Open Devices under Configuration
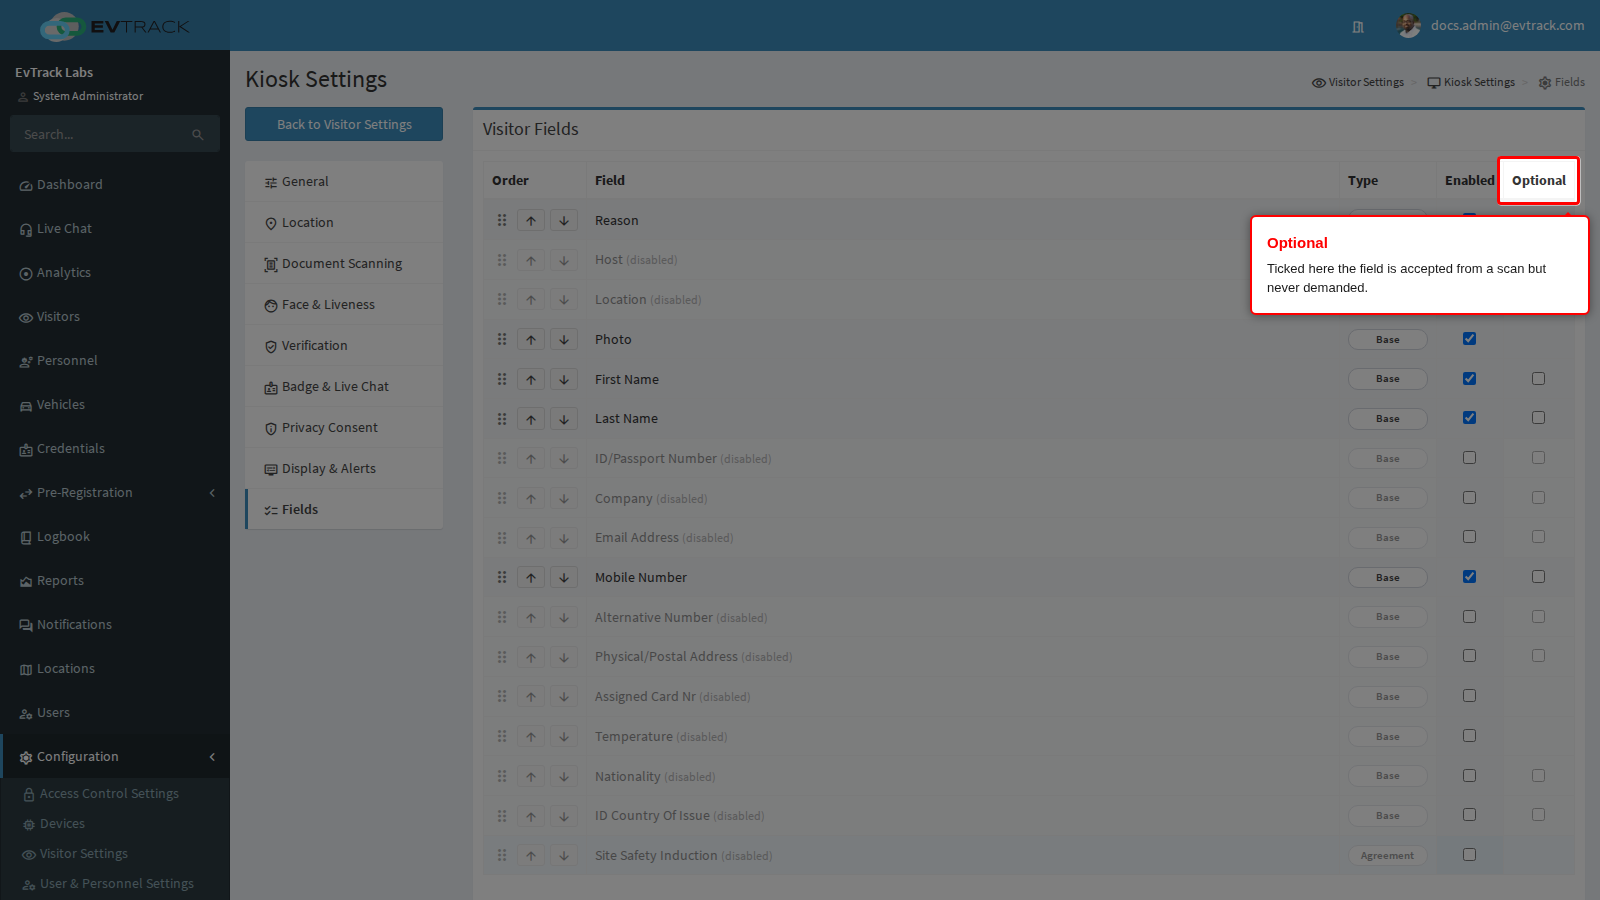Image resolution: width=1600 pixels, height=900 pixels. click(x=62, y=824)
